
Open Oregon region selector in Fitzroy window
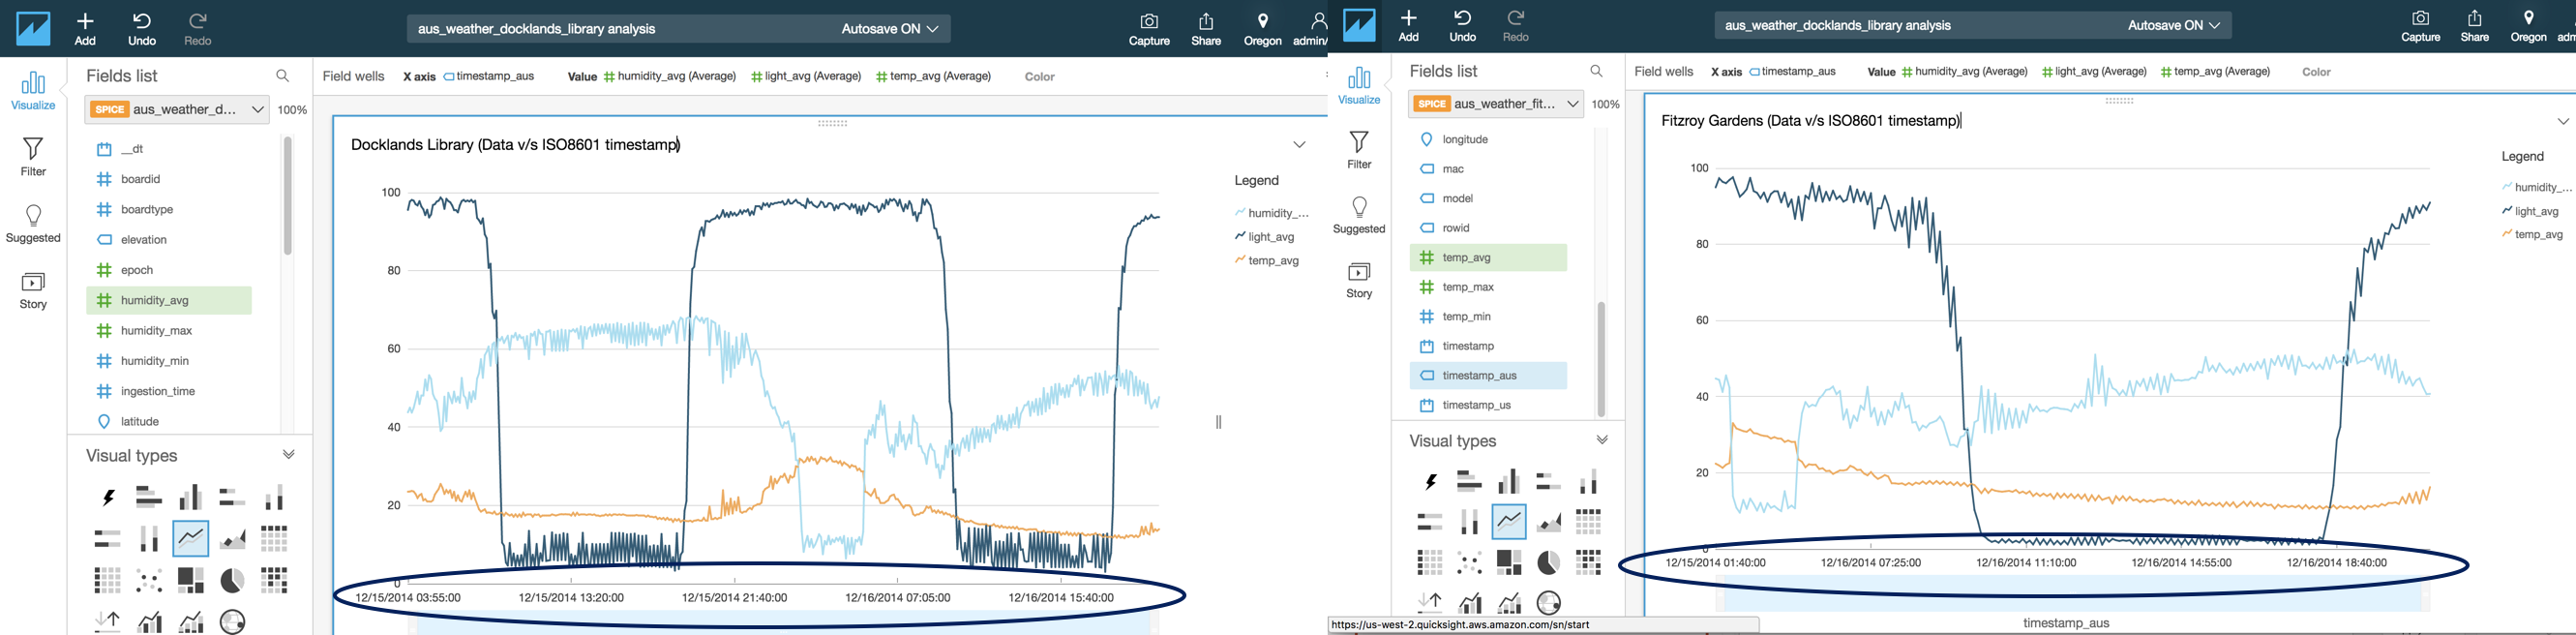tap(2528, 26)
